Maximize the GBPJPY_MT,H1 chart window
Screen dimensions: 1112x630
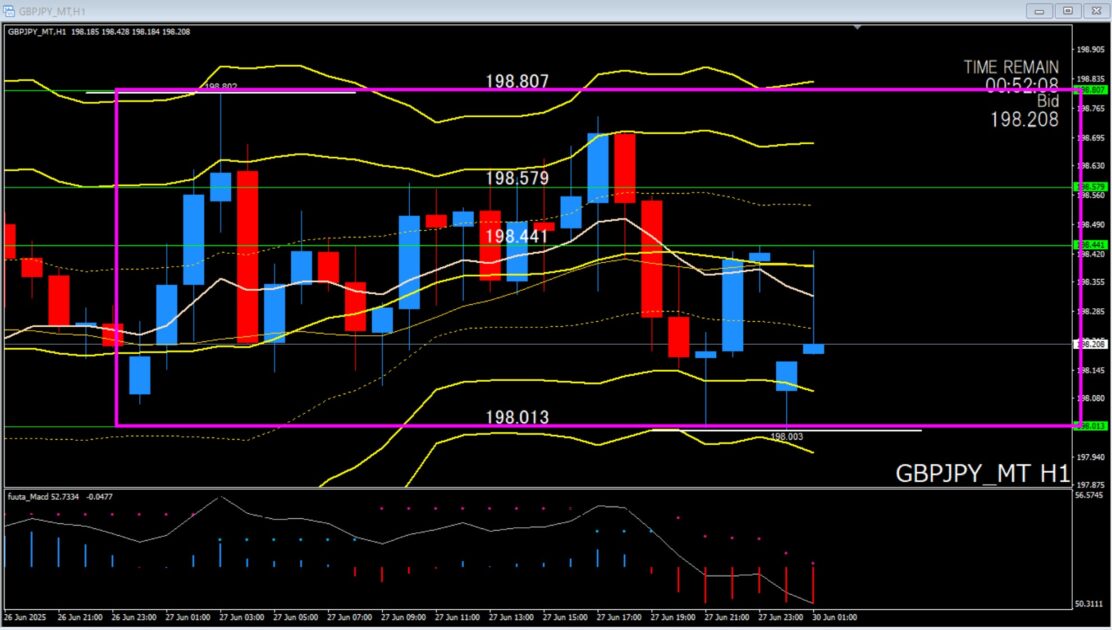pos(1067,10)
